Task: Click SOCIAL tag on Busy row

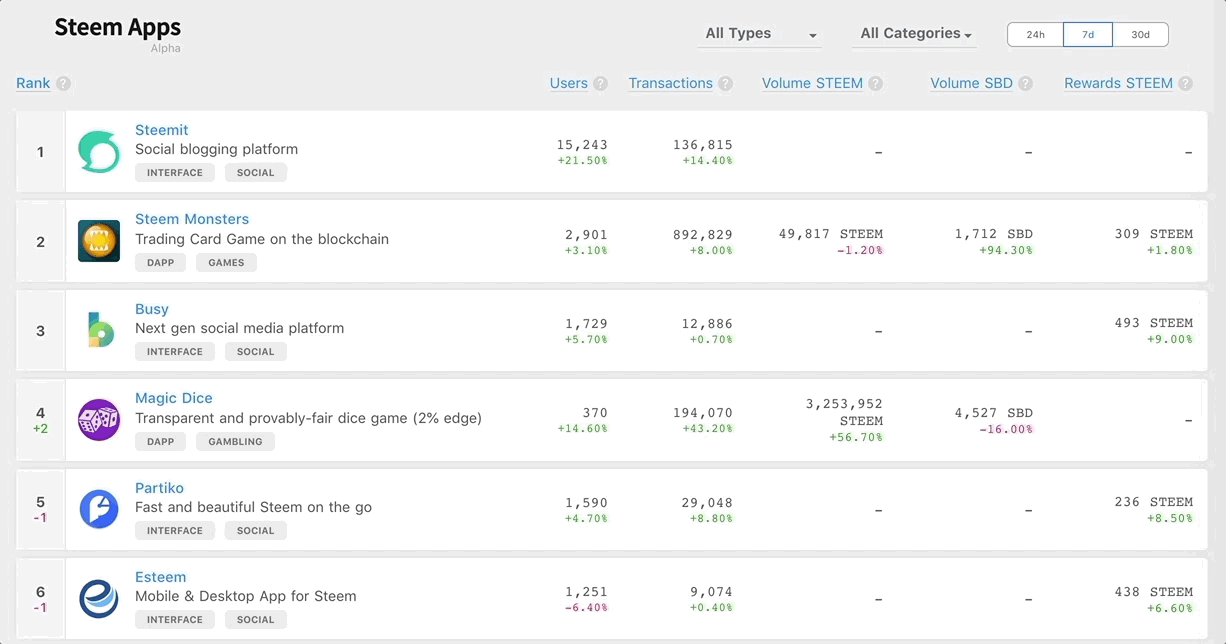Action: 256,352
